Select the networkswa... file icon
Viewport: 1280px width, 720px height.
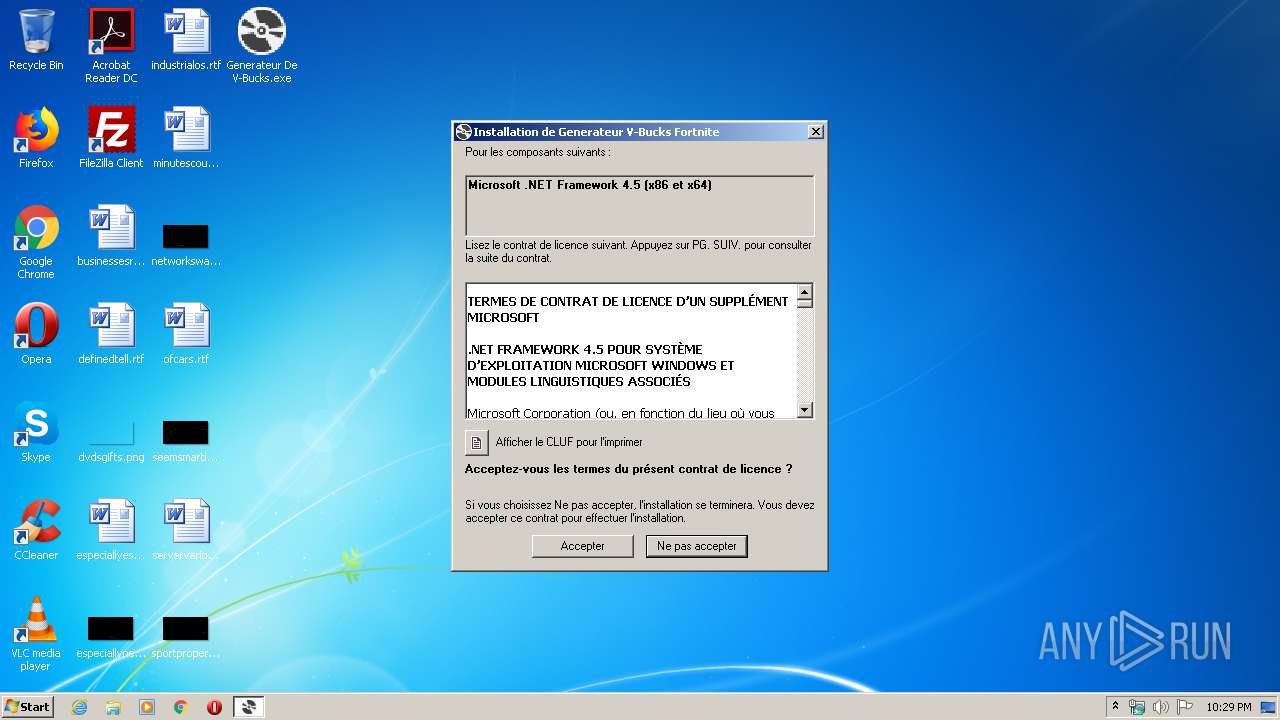coord(186,244)
